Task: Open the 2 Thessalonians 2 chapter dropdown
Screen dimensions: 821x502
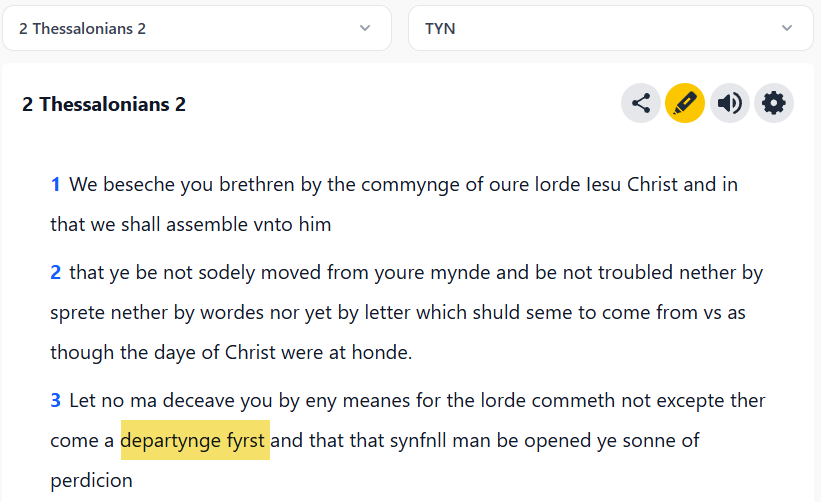Action: pyautogui.click(x=196, y=28)
